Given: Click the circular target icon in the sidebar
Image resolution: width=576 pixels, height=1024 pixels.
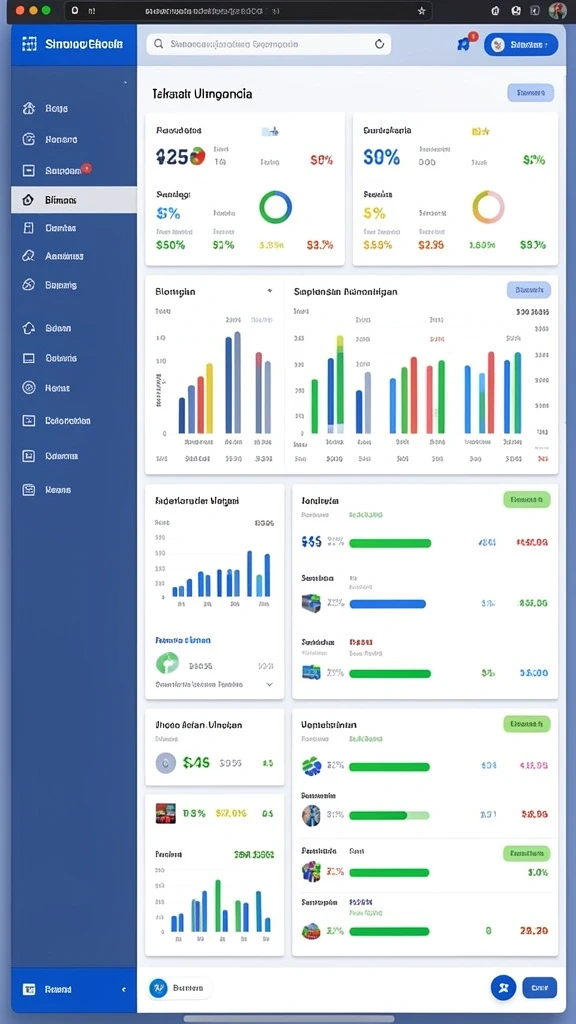Looking at the screenshot, I should pyautogui.click(x=28, y=388).
